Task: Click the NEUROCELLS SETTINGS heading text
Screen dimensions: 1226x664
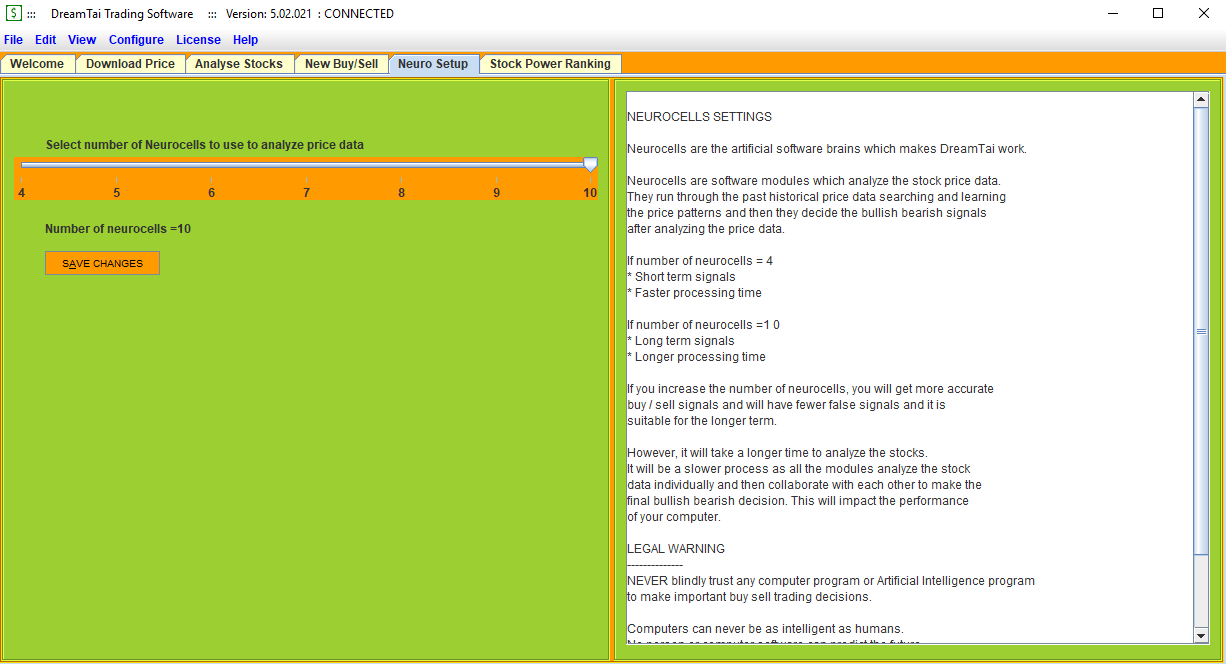Action: click(x=699, y=117)
